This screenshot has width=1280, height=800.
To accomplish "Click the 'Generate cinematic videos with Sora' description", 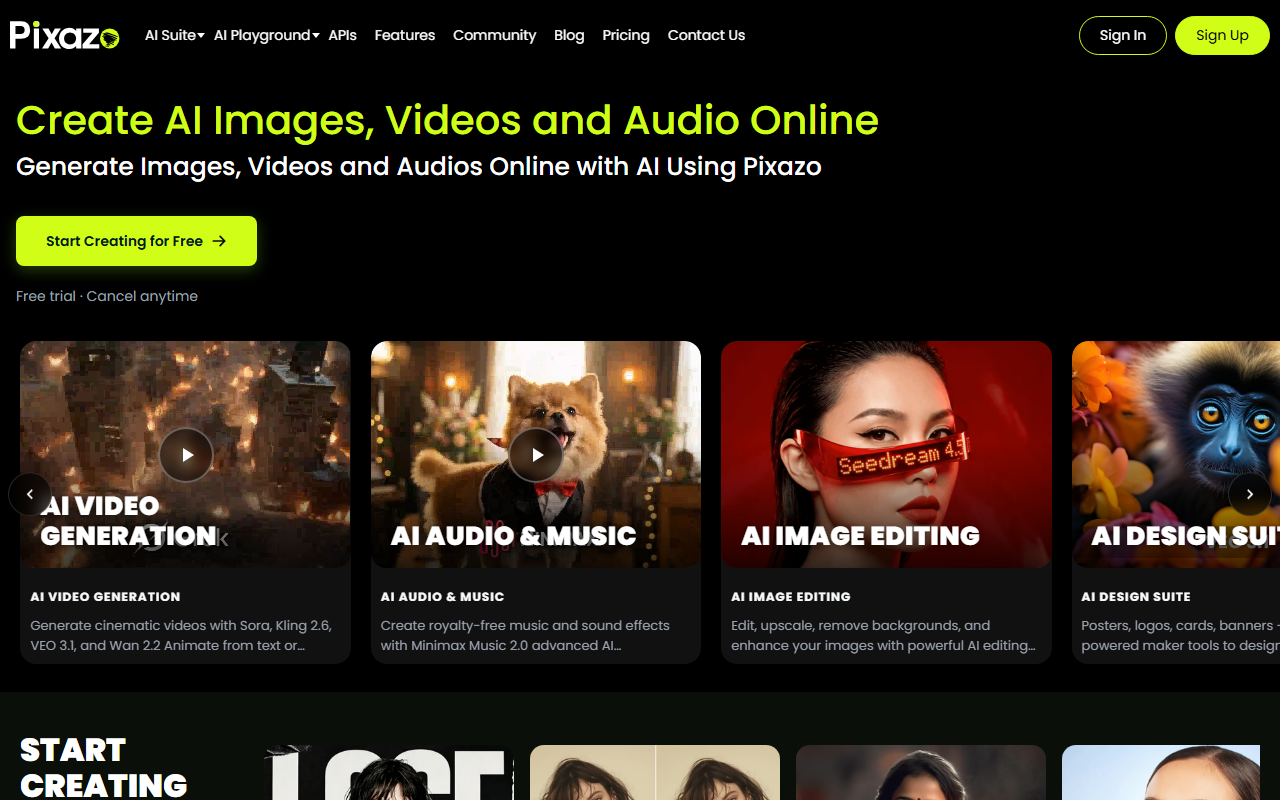I will 181,635.
